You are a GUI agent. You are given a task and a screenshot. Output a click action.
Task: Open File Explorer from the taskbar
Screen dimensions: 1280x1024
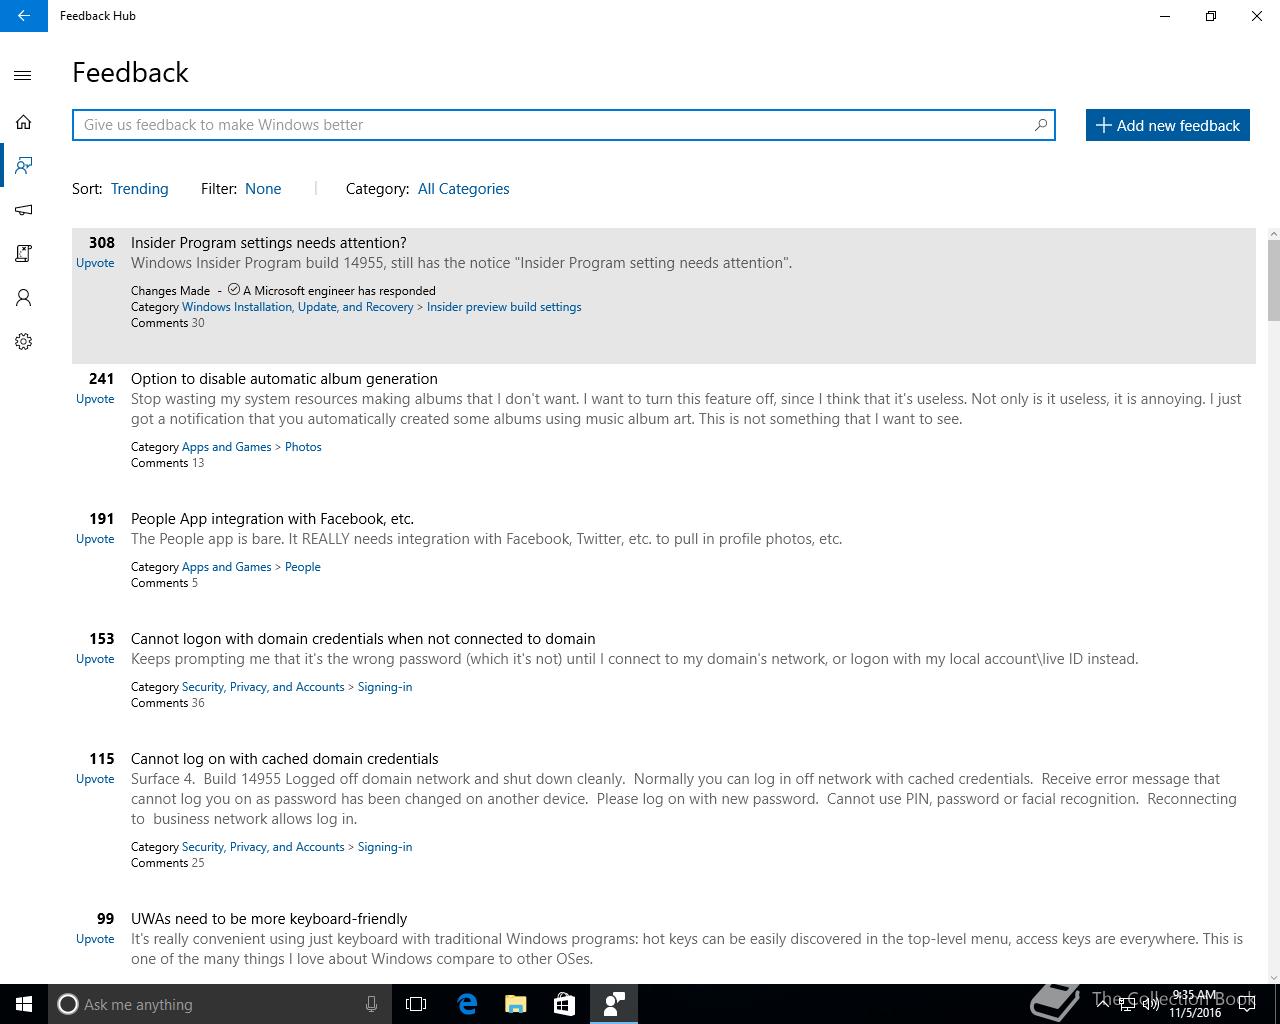click(515, 1004)
